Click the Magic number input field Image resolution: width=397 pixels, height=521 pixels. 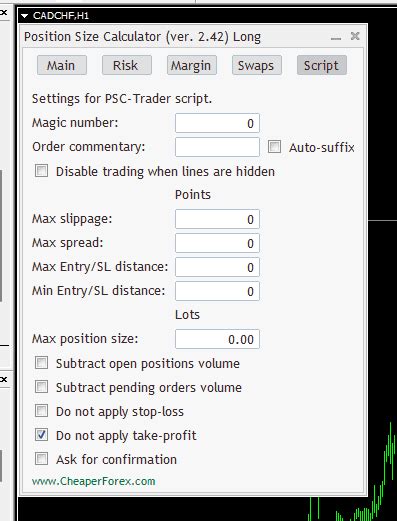217,123
